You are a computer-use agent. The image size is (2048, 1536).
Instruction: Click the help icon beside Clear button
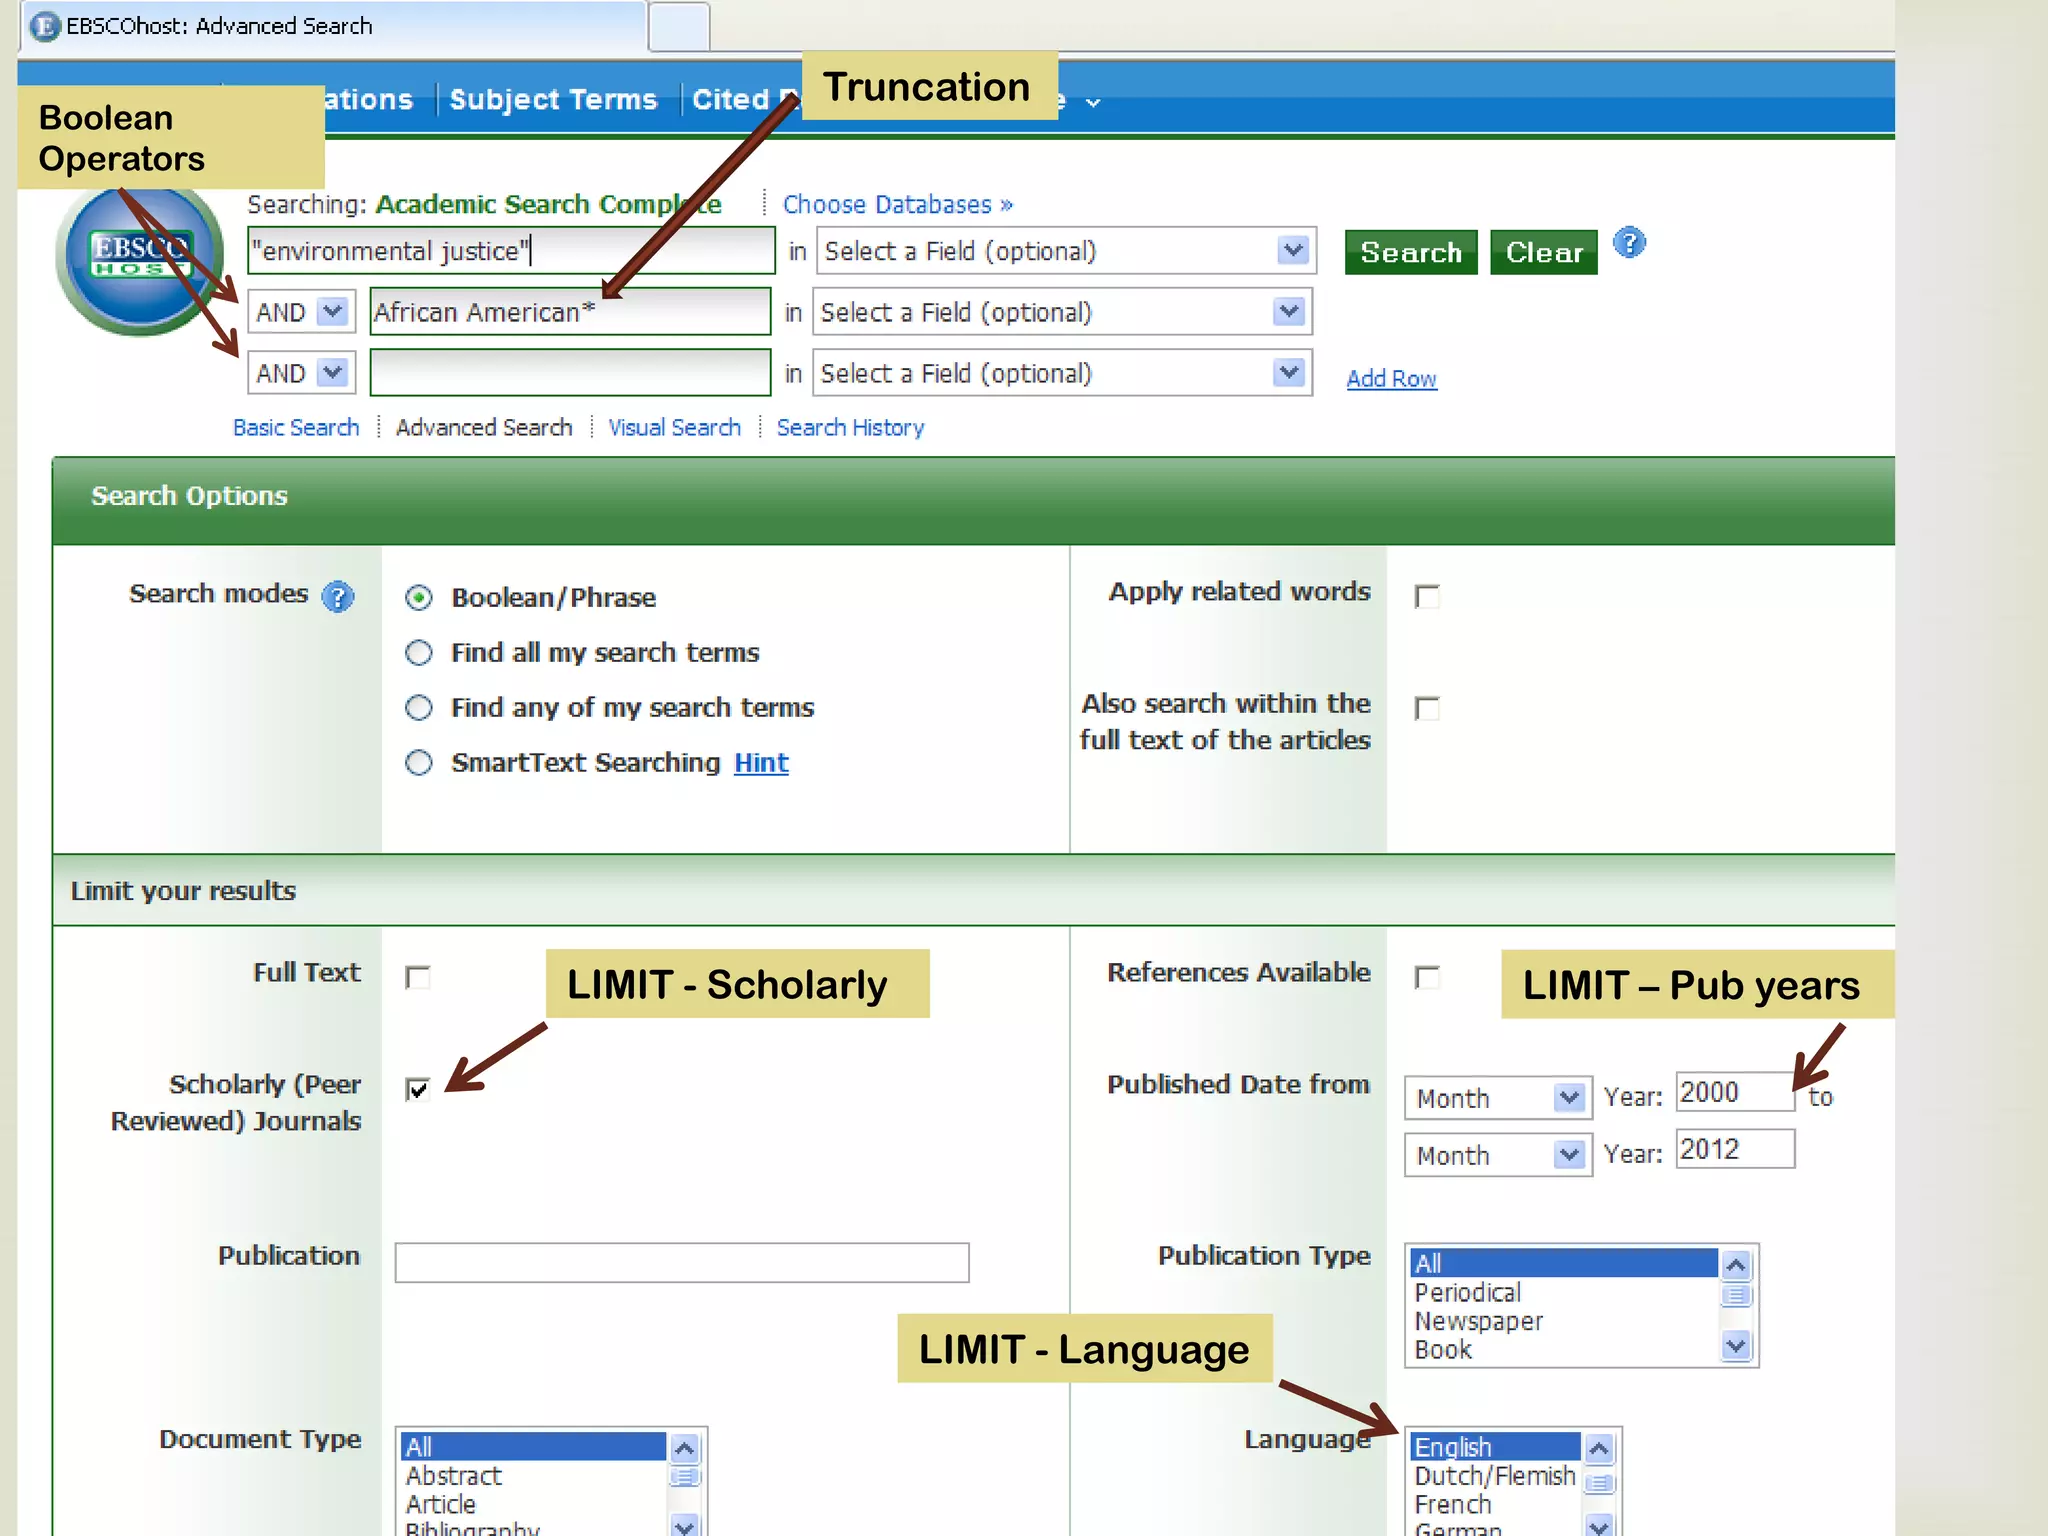1629,243
